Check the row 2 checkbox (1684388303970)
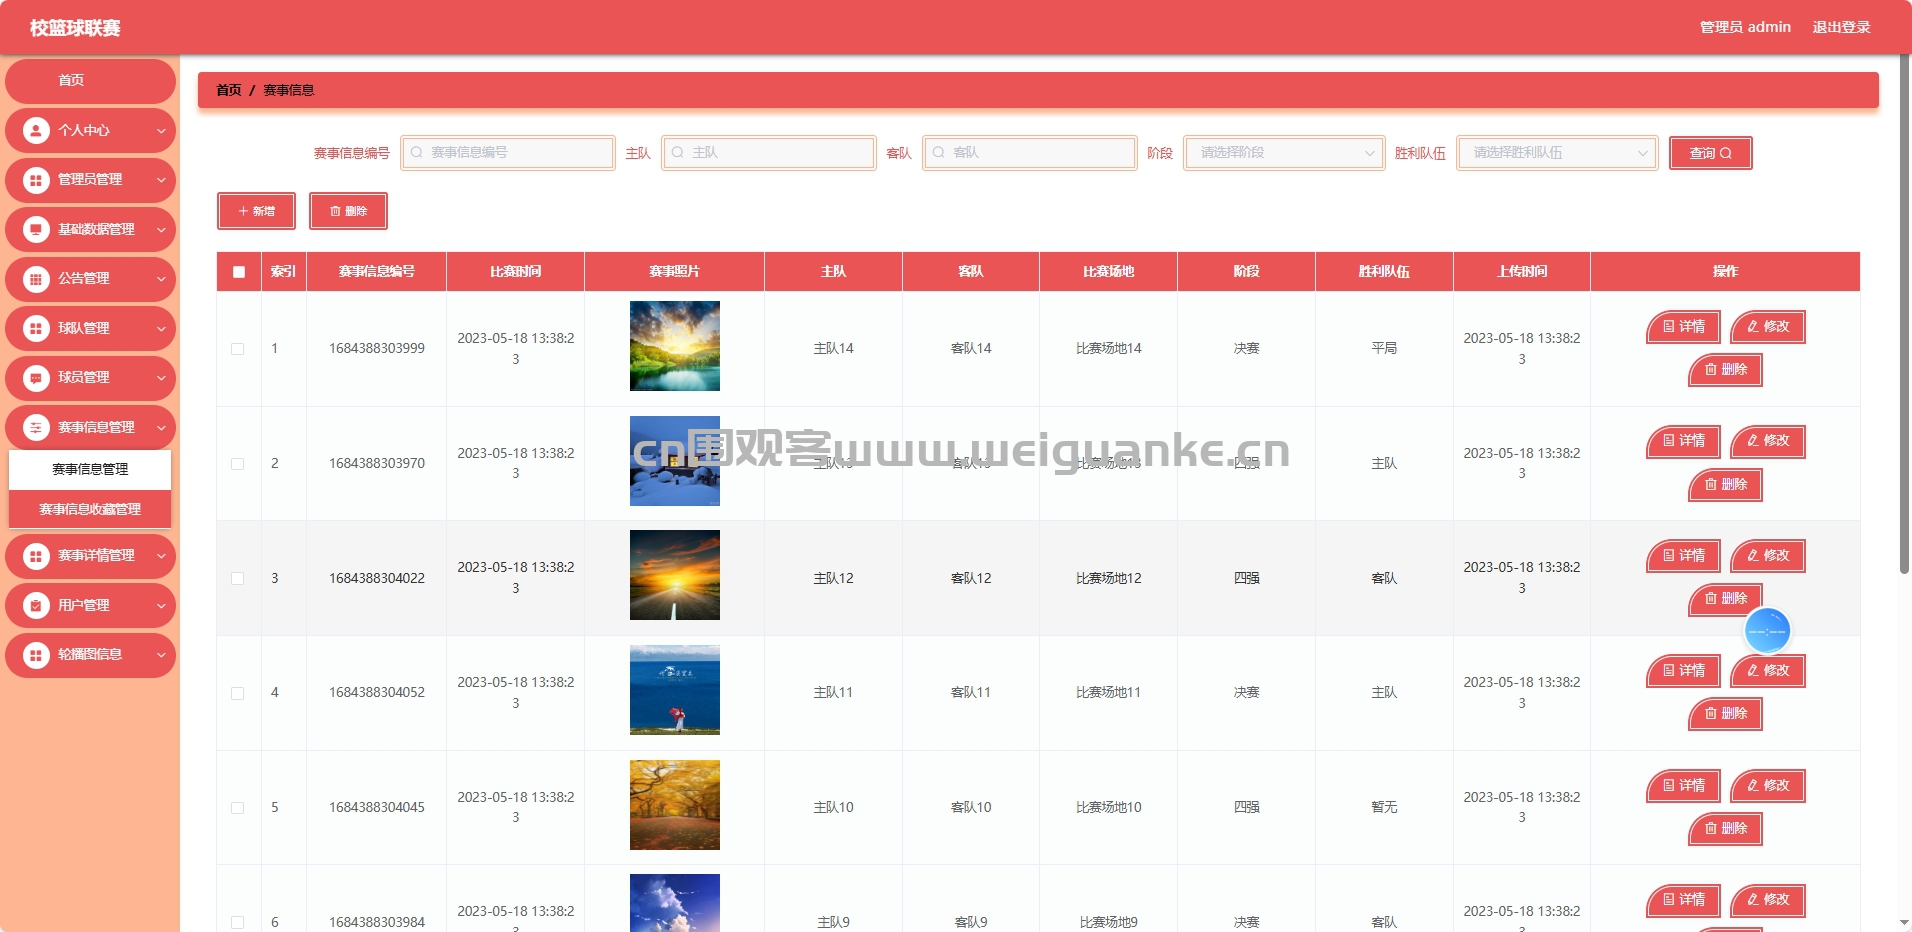This screenshot has width=1912, height=932. tap(238, 464)
